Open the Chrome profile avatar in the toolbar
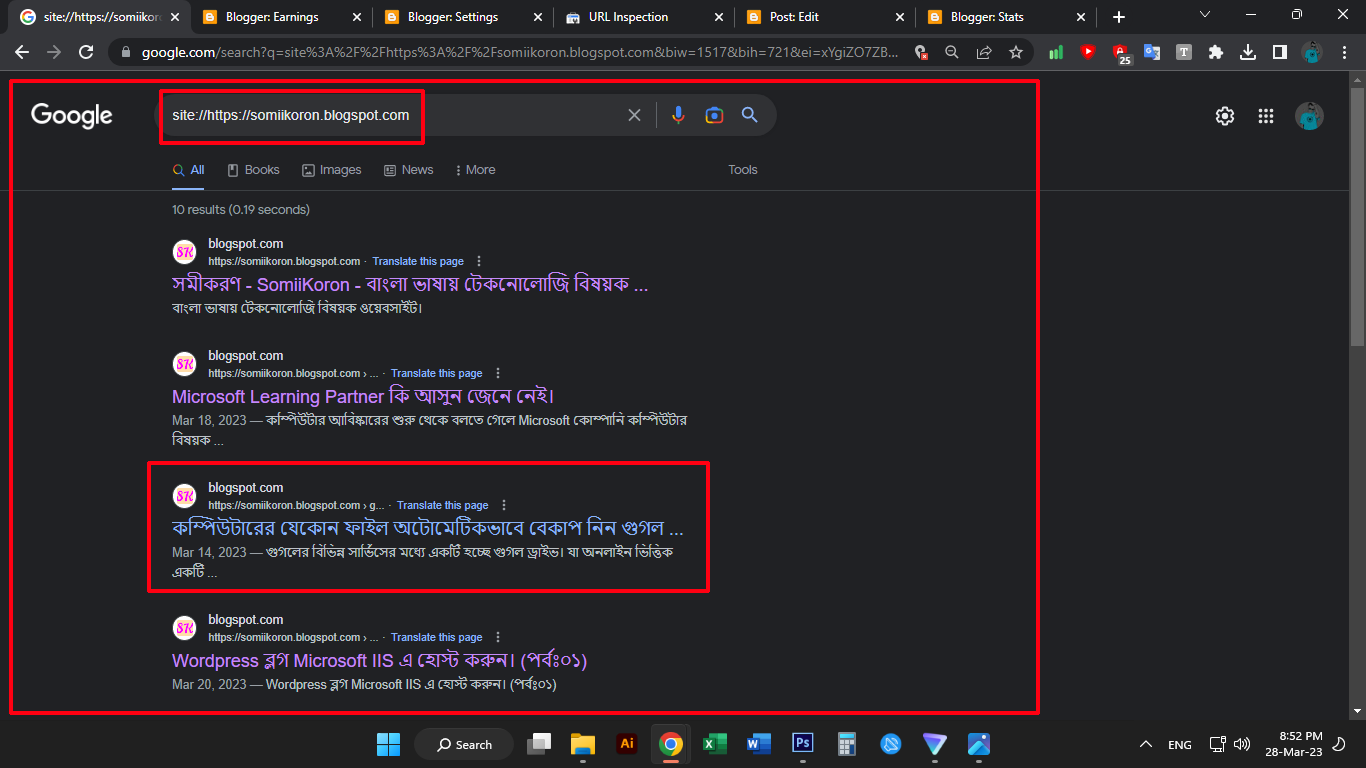Image resolution: width=1366 pixels, height=768 pixels. click(x=1312, y=52)
